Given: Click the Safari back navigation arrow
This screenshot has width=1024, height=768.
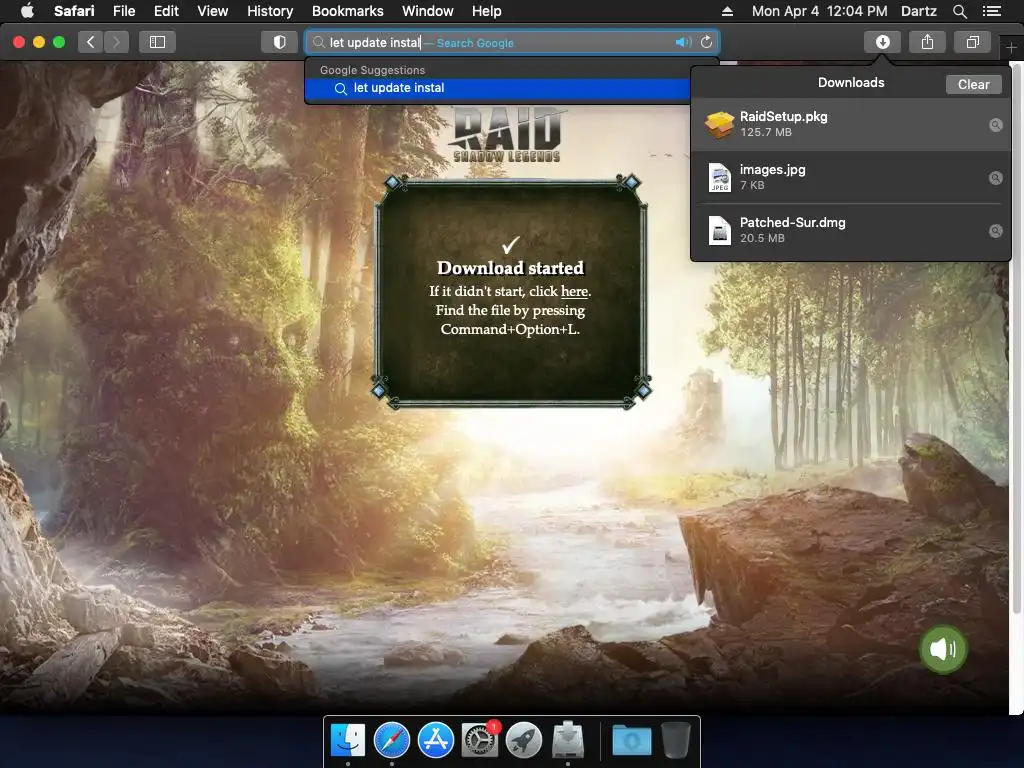Looking at the screenshot, I should pyautogui.click(x=91, y=42).
